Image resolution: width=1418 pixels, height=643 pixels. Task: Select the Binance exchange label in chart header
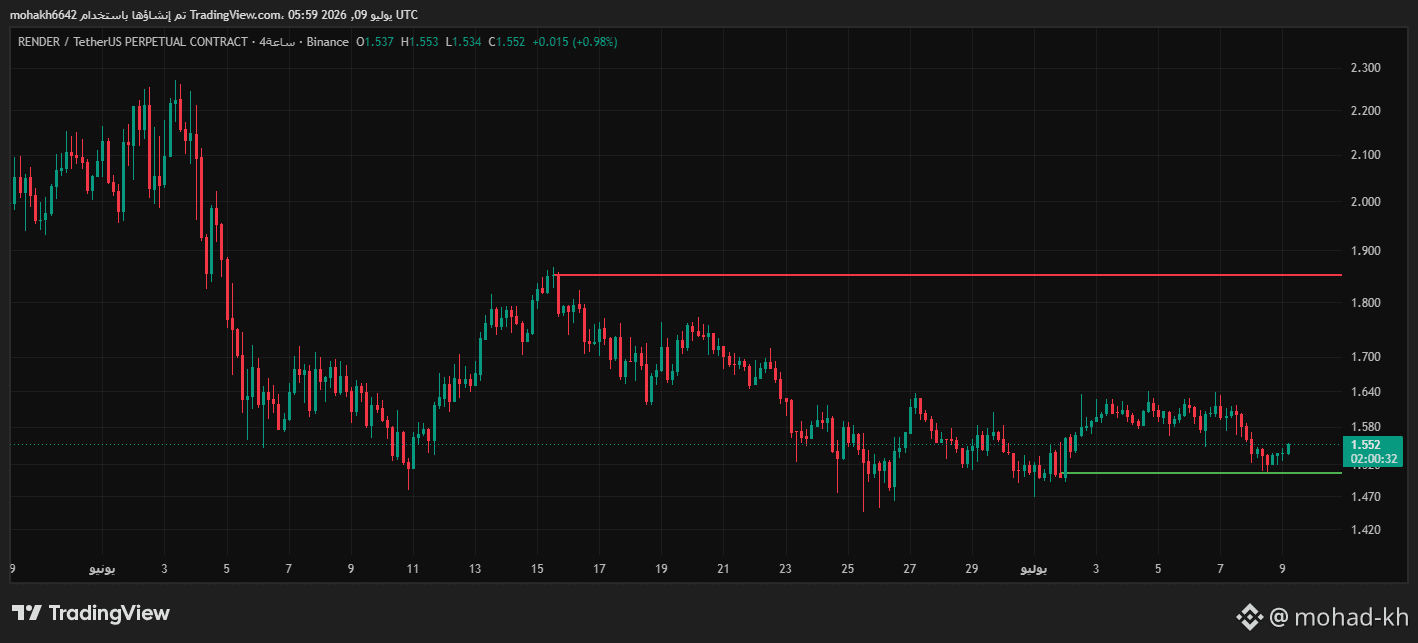[328, 42]
